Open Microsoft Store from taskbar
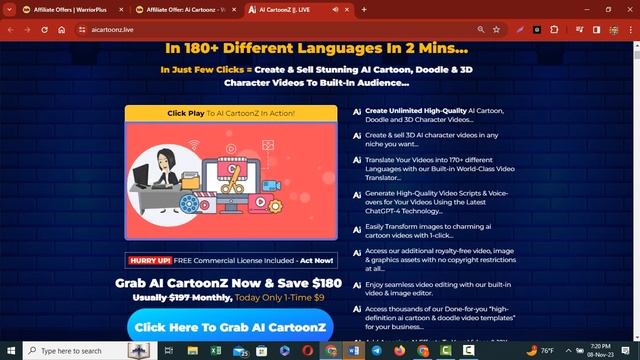The height and width of the screenshot is (360, 640). tap(262, 350)
